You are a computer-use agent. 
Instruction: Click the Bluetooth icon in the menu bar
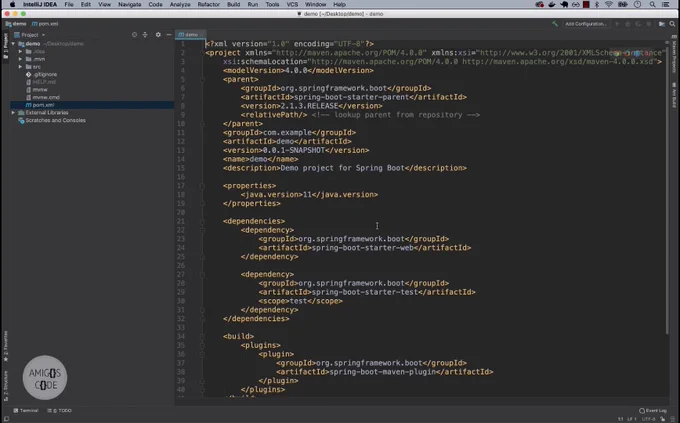597,4
